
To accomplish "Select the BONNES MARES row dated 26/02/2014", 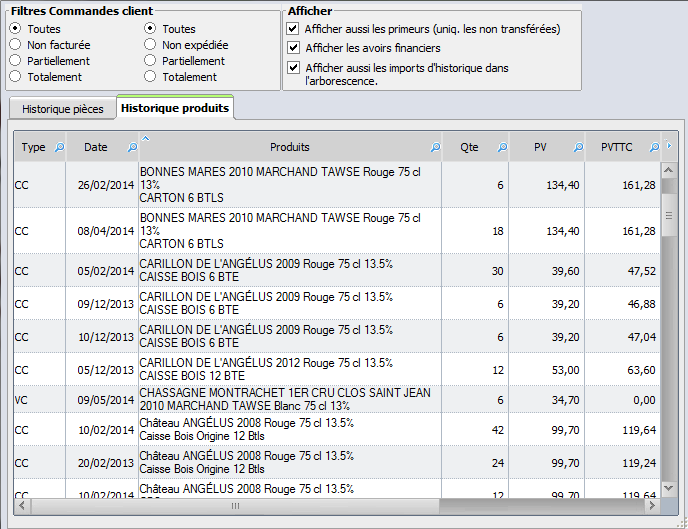I will coord(337,185).
